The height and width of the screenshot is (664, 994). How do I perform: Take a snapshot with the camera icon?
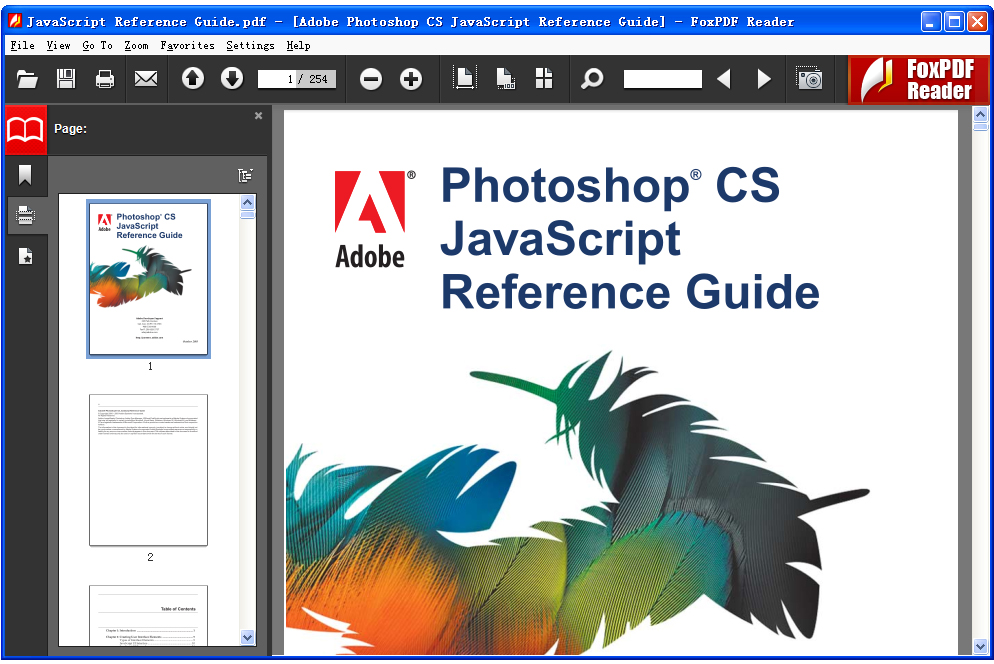(810, 79)
